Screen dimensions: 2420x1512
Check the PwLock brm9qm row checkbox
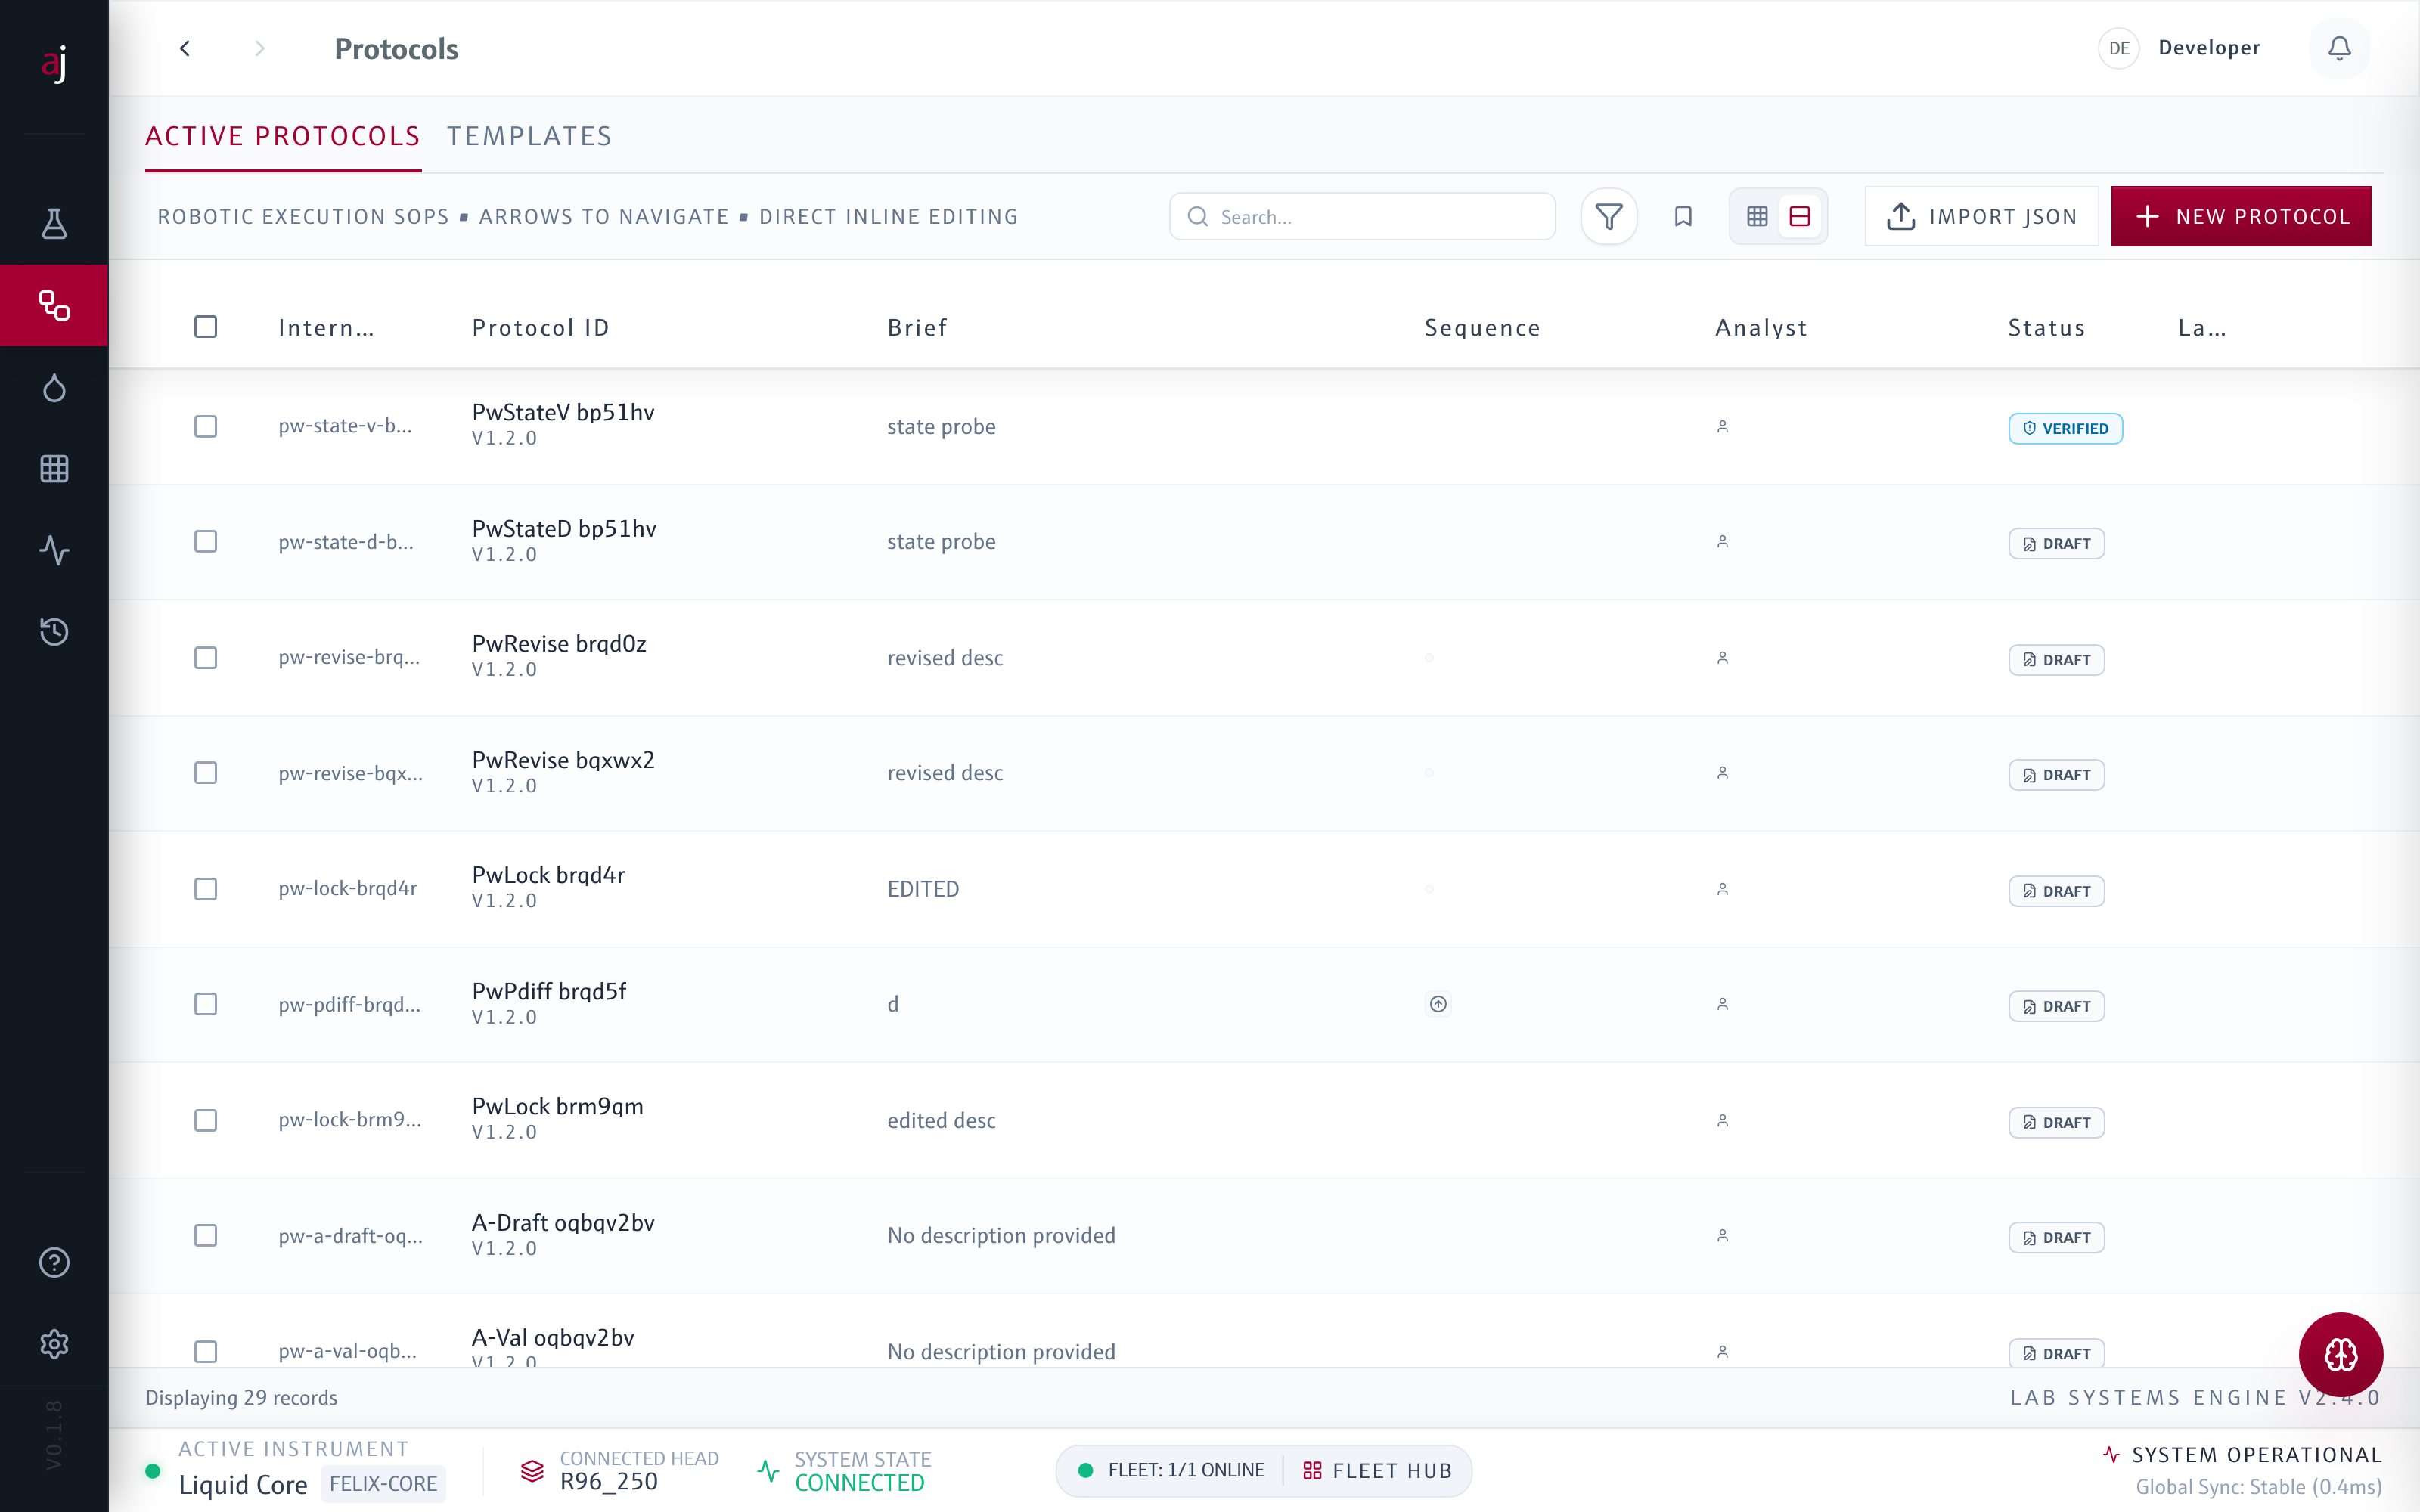point(205,1121)
